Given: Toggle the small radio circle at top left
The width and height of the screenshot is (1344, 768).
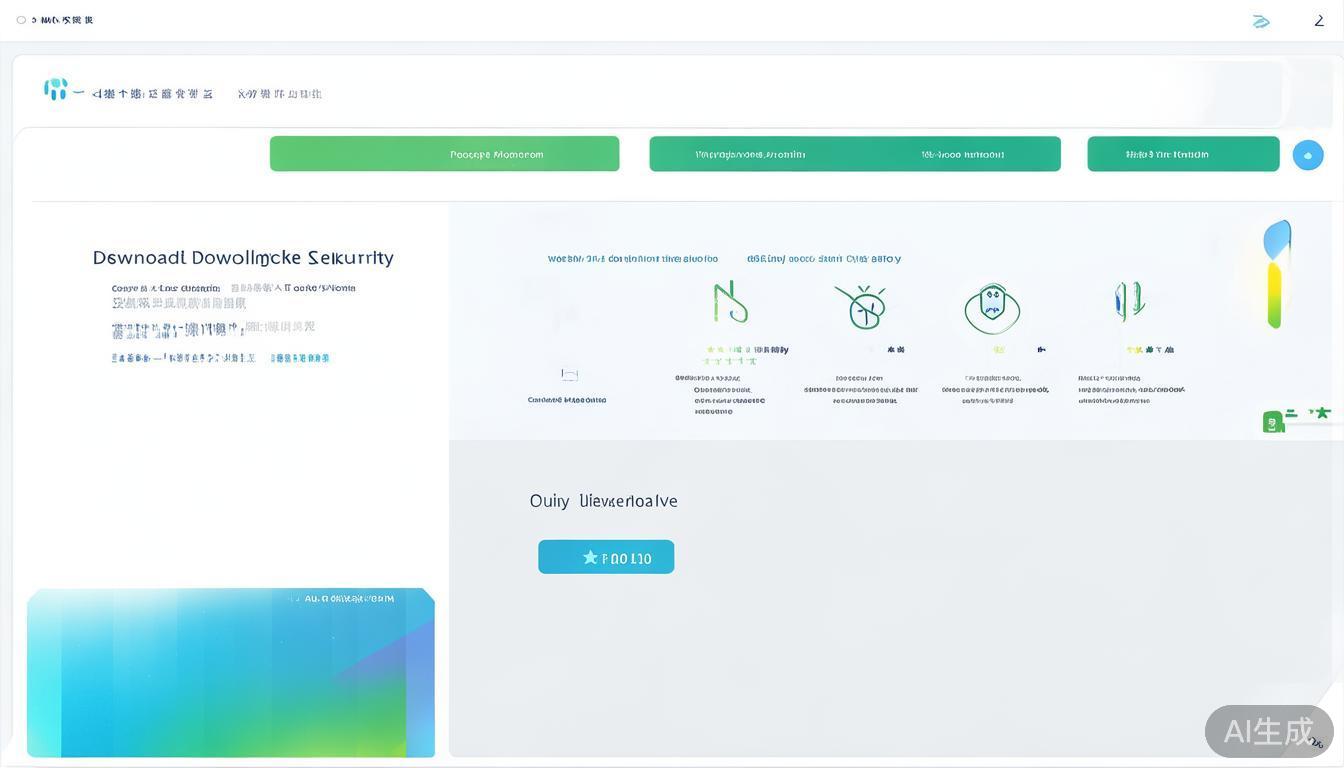Looking at the screenshot, I should (21, 20).
